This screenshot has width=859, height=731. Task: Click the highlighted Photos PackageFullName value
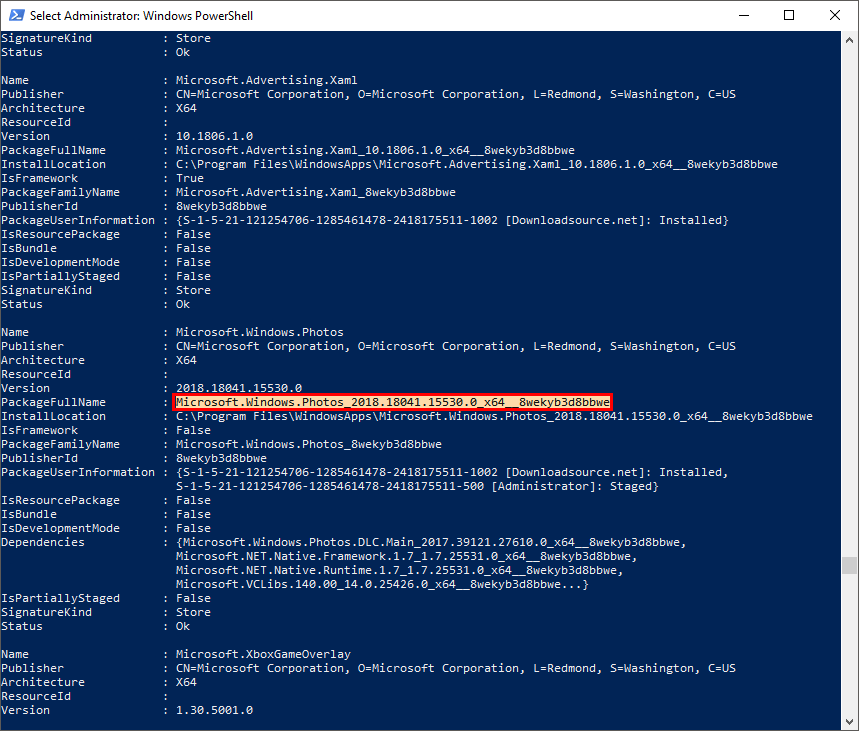coord(392,402)
